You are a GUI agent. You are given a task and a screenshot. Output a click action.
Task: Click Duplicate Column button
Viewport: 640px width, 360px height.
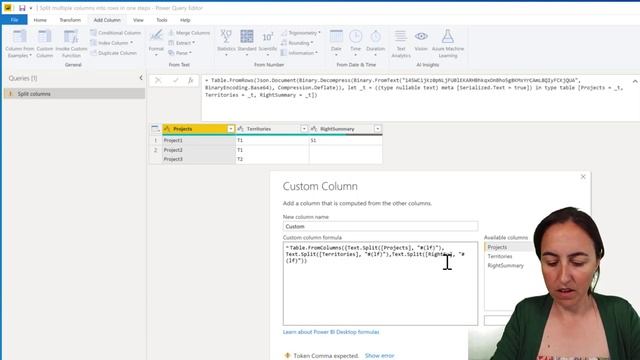coord(113,53)
